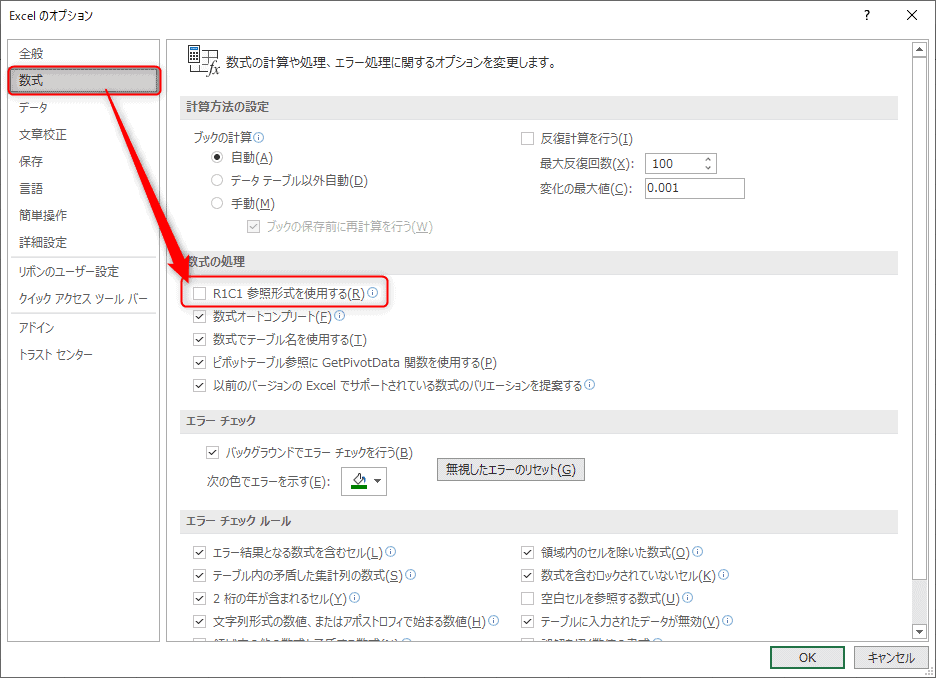Screen dimensions: 936x678
Task: Open トラスト センター category
Action: [x=84, y=355]
